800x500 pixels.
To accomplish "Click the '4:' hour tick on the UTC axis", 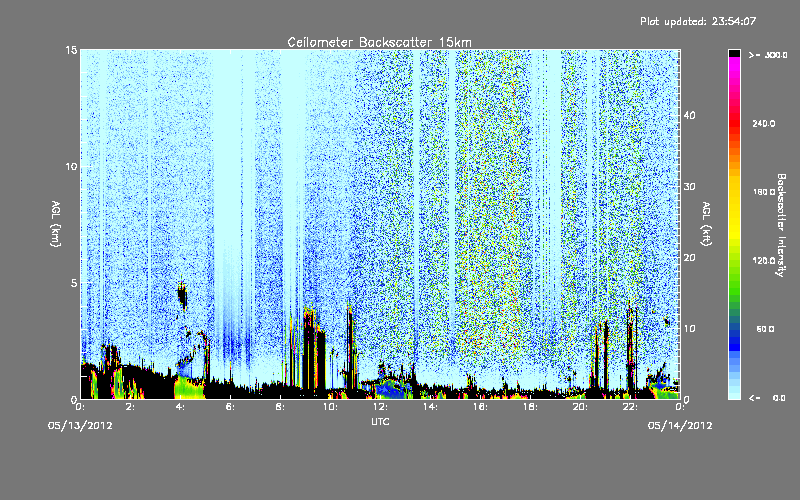I will pos(180,407).
